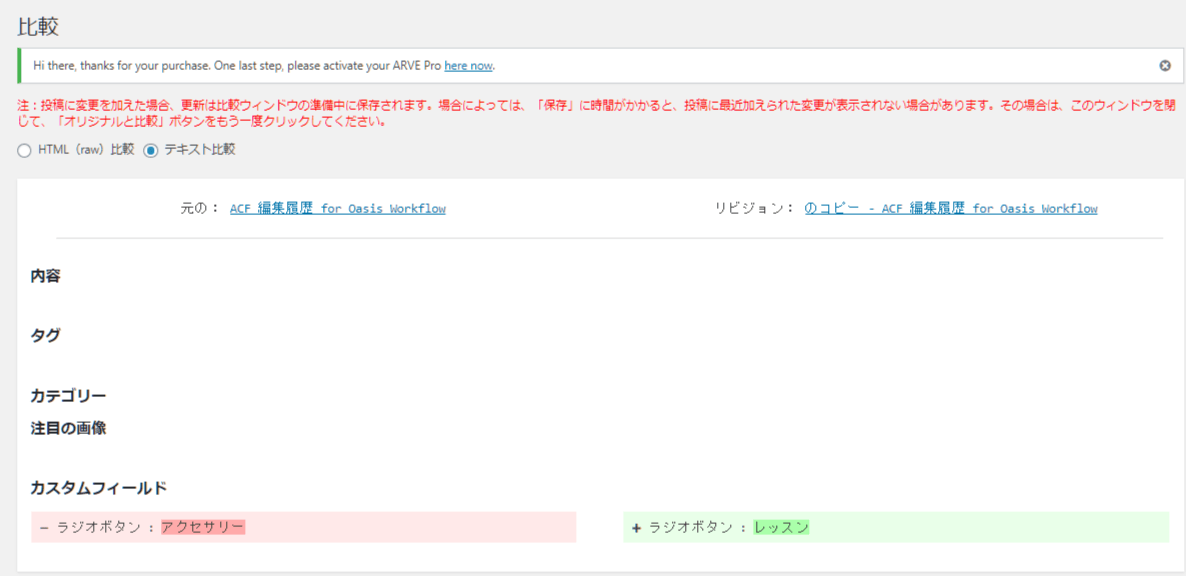Image resolution: width=1186 pixels, height=576 pixels.
Task: Click the plus sign in added row
Action: (x=636, y=528)
